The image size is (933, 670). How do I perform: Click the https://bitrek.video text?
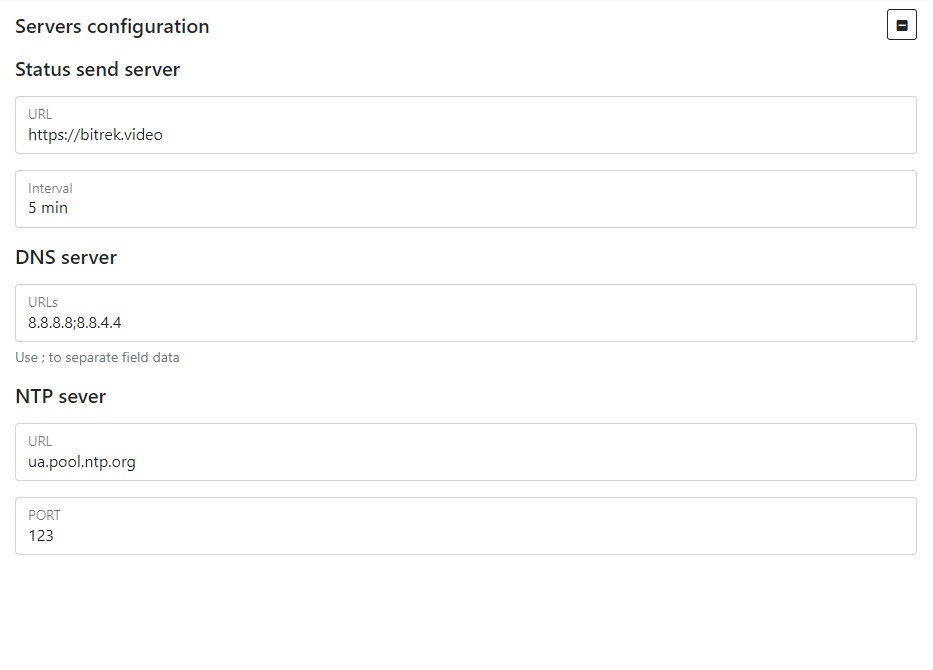click(95, 134)
